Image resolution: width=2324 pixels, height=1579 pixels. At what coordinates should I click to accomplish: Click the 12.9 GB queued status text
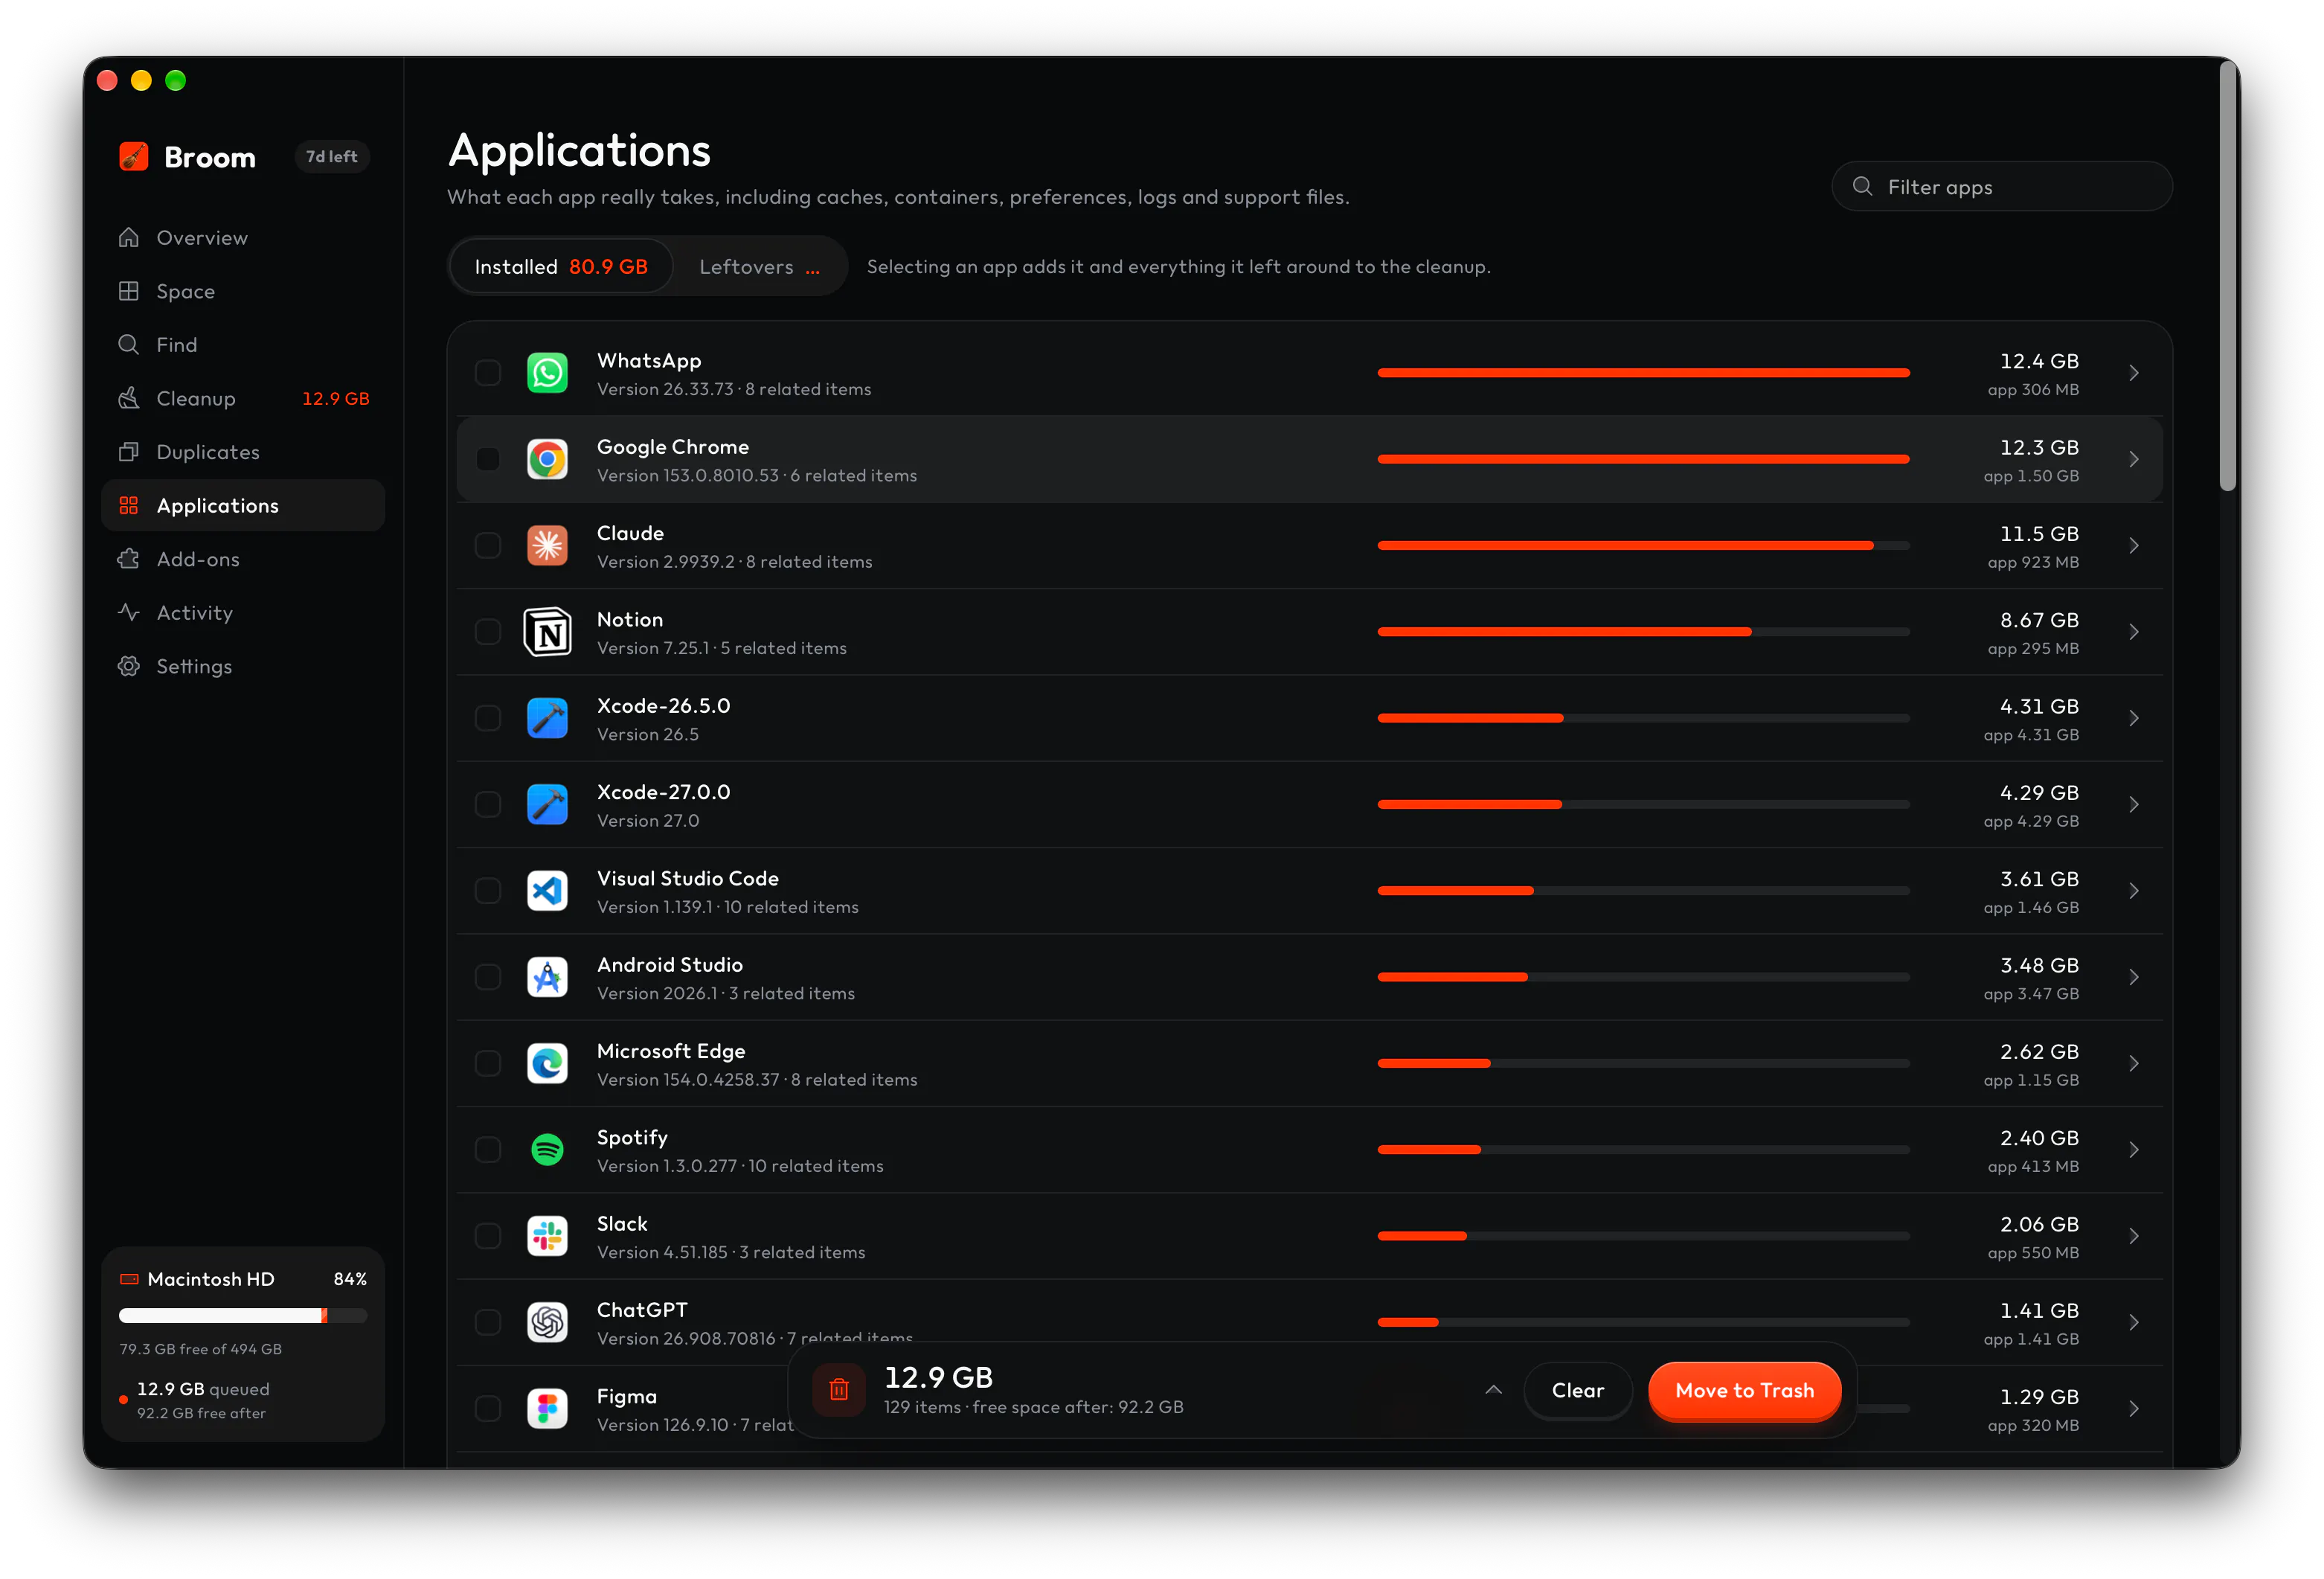point(203,1389)
